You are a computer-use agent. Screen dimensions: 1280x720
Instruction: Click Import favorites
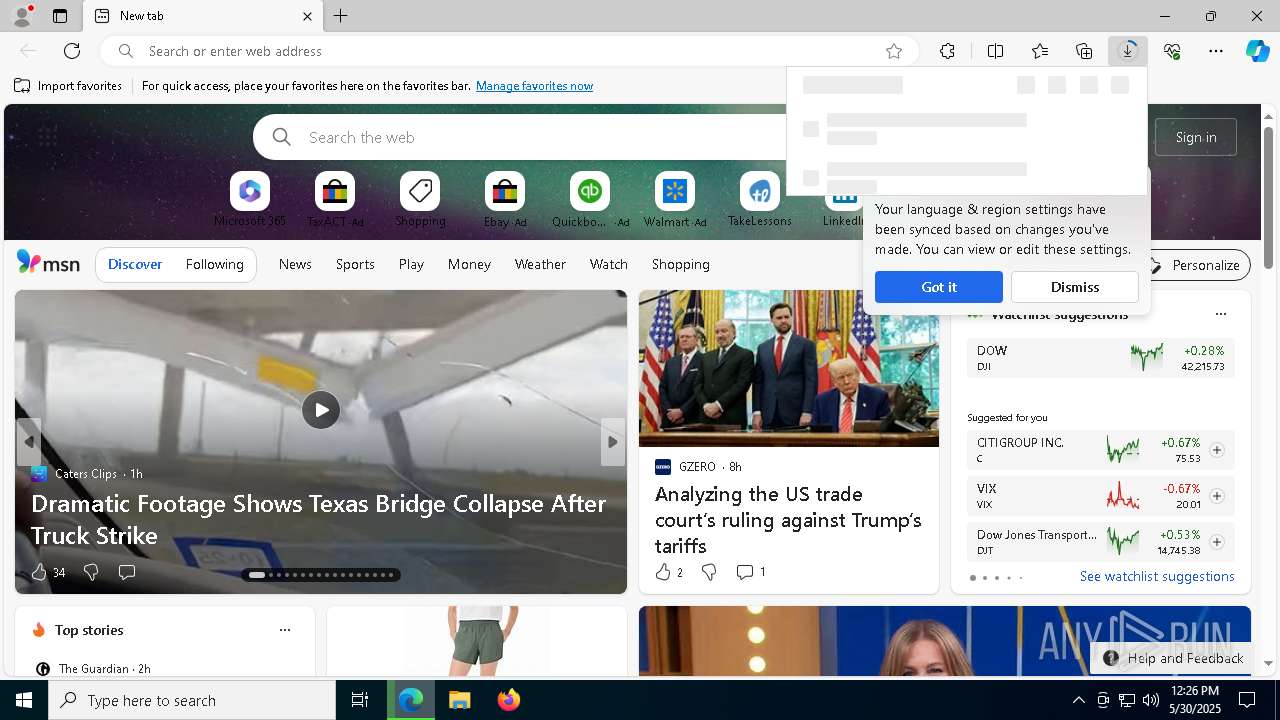click(x=68, y=86)
